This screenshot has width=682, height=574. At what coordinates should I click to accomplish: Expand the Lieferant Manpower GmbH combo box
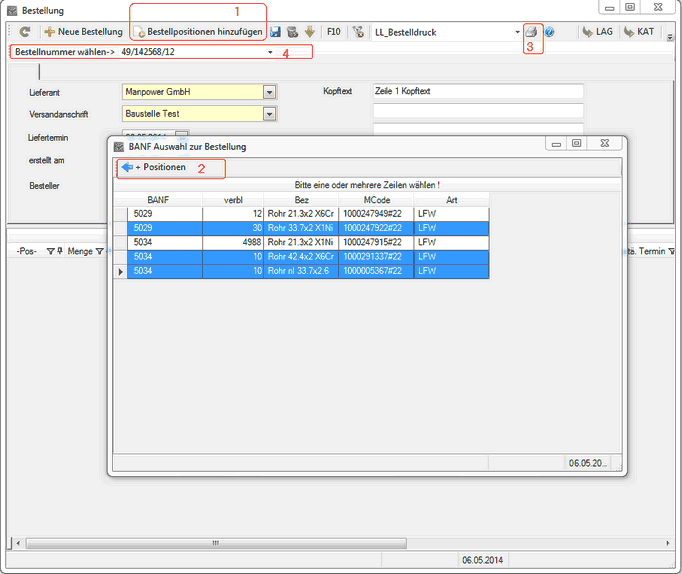coord(269,92)
